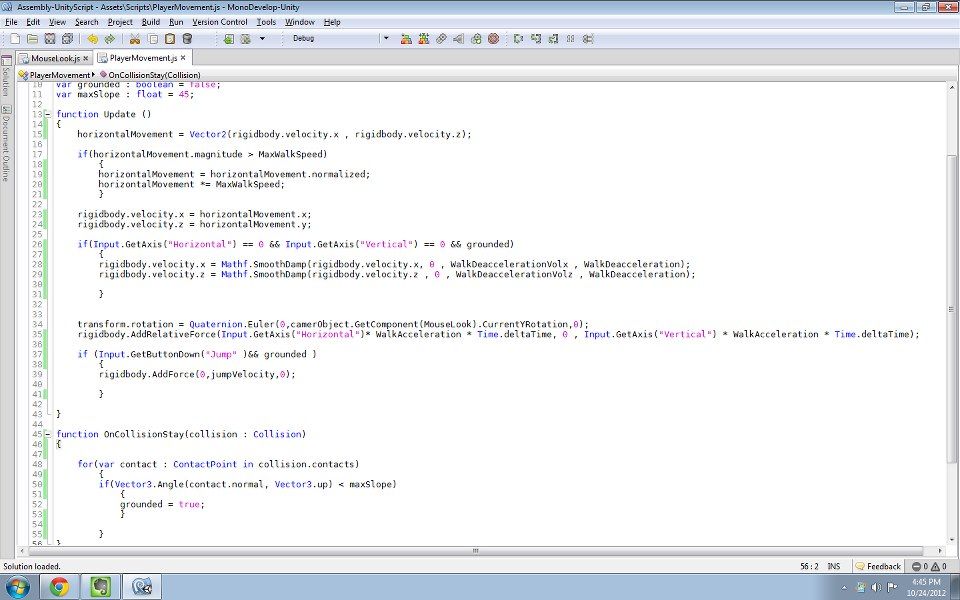
Task: Click the Cut scissors icon
Action: (x=135, y=39)
